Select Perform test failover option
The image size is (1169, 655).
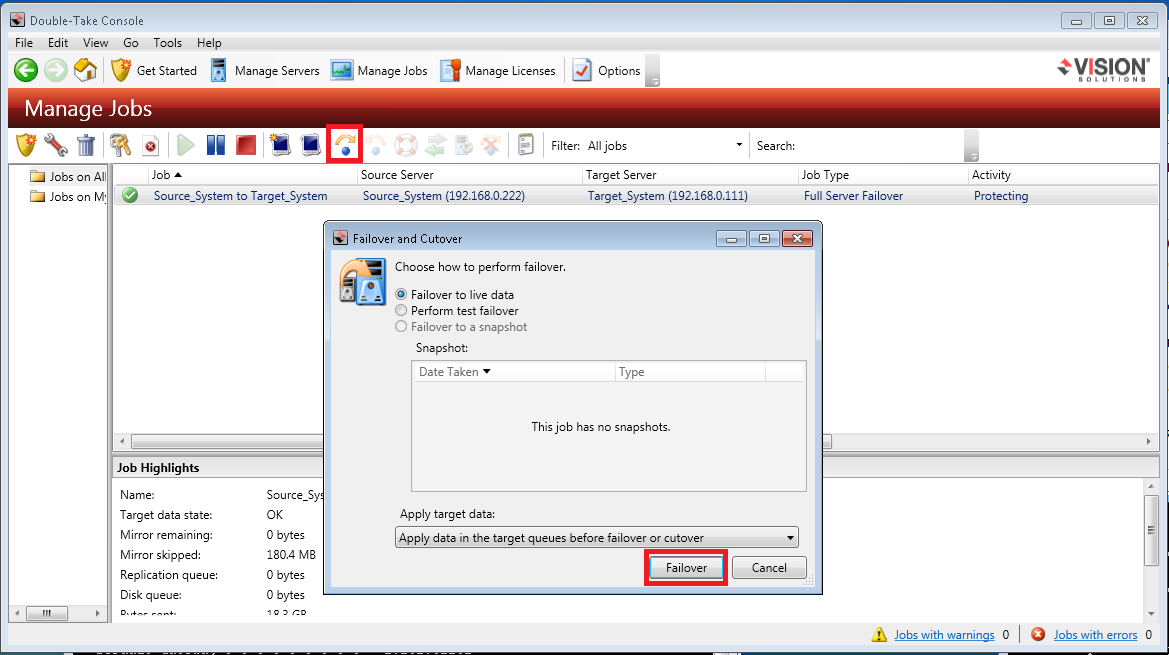click(x=402, y=311)
